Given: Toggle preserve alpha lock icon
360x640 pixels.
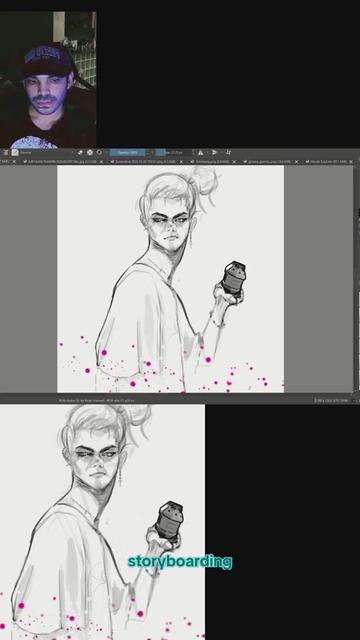Looking at the screenshot, I should coord(90,152).
